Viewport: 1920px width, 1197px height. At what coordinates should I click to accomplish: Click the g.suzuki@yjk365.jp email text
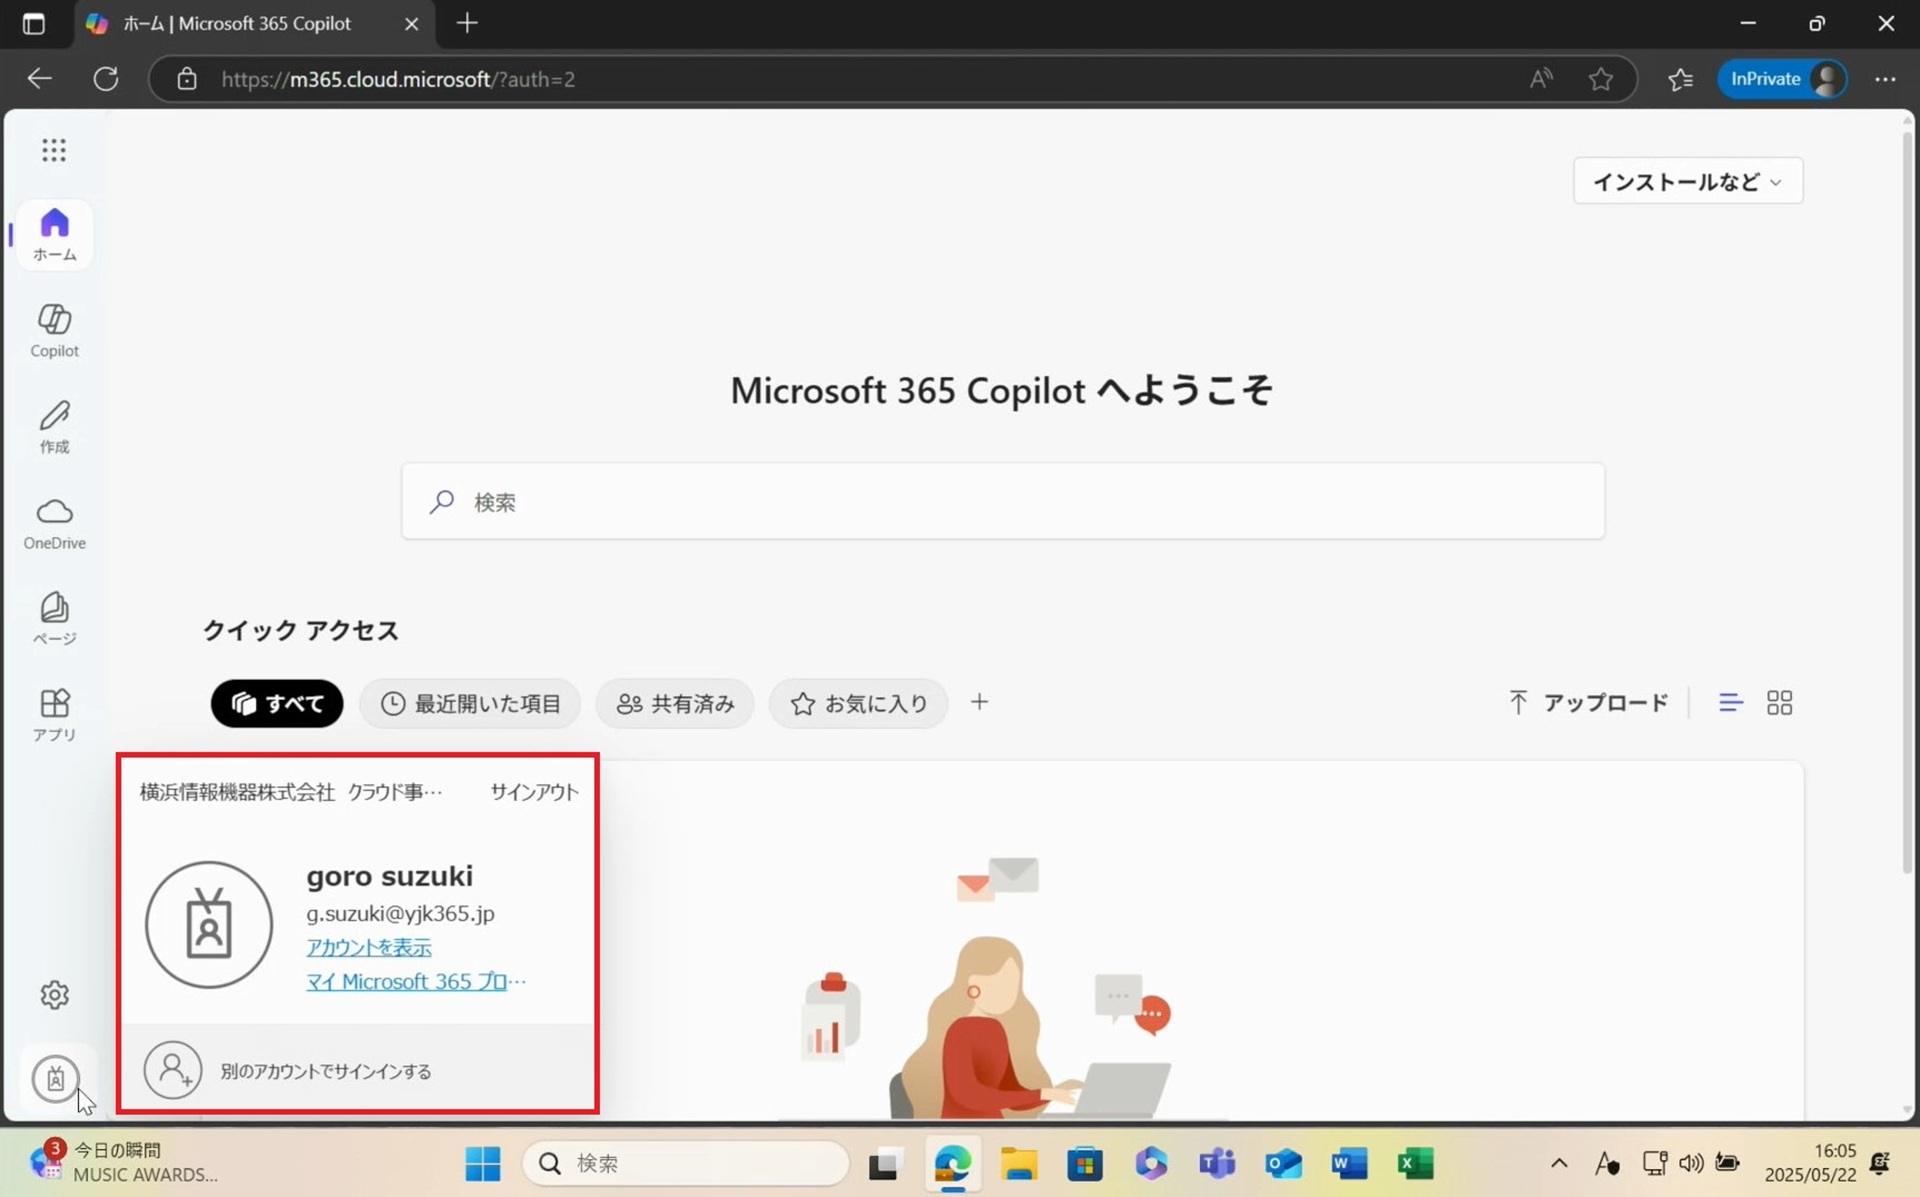click(x=400, y=913)
